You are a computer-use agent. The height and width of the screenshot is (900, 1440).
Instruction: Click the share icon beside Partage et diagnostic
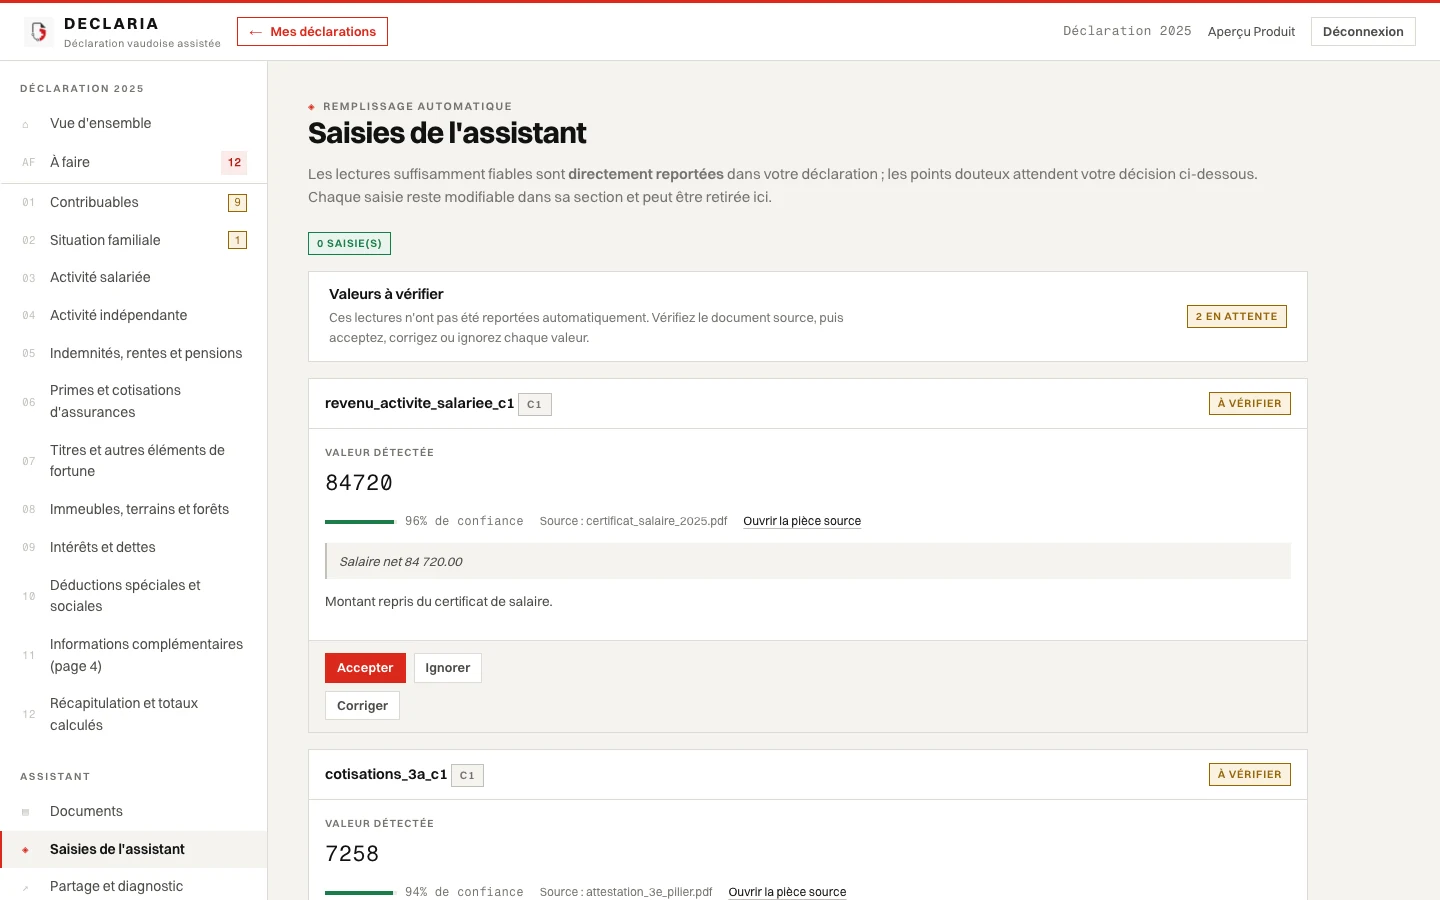pyautogui.click(x=26, y=887)
